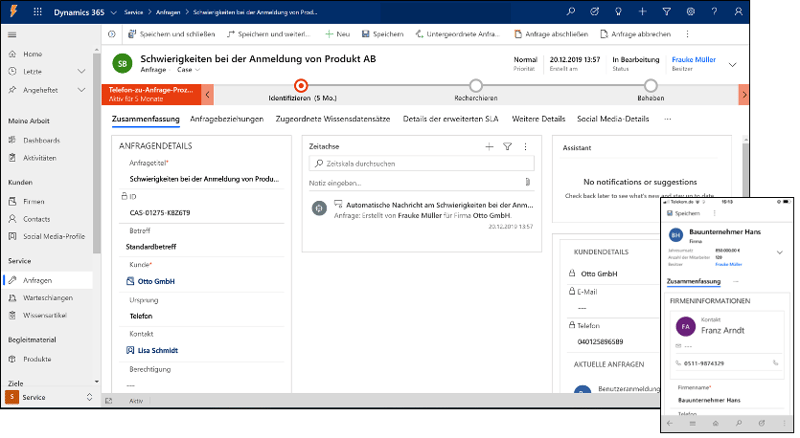The image size is (800, 438).
Task: Expand header chevron in mobile preview
Action: click(x=780, y=252)
